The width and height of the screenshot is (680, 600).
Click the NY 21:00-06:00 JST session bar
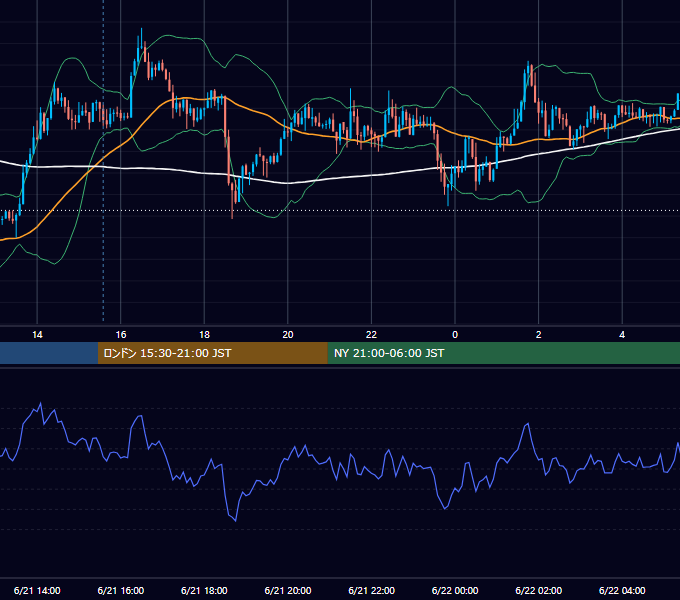pyautogui.click(x=503, y=353)
